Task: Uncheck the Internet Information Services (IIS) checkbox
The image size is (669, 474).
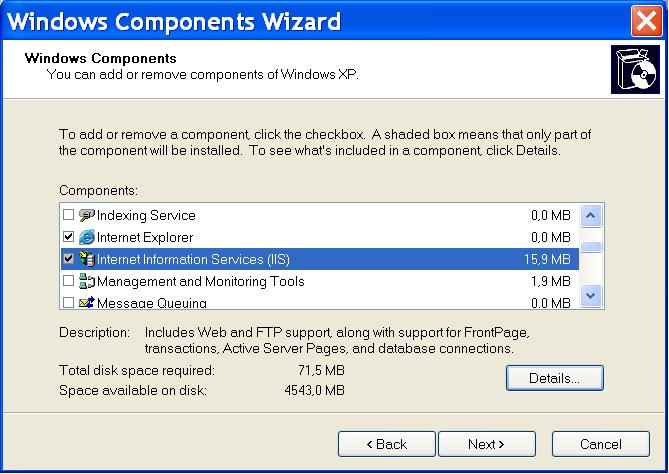Action: point(68,259)
